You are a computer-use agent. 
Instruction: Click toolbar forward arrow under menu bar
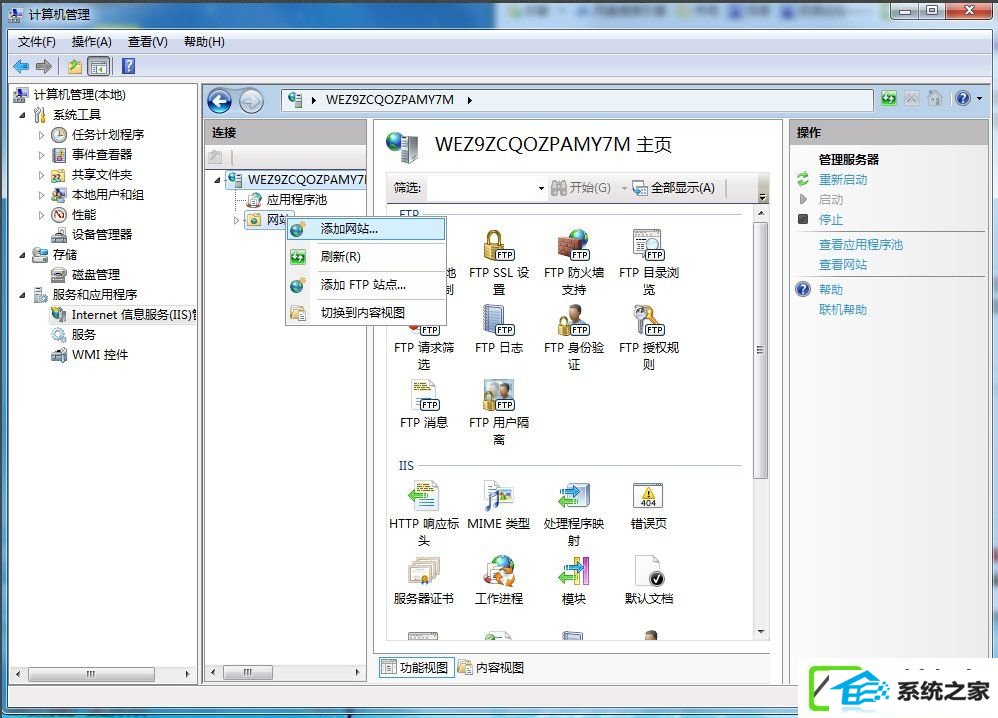pos(43,66)
